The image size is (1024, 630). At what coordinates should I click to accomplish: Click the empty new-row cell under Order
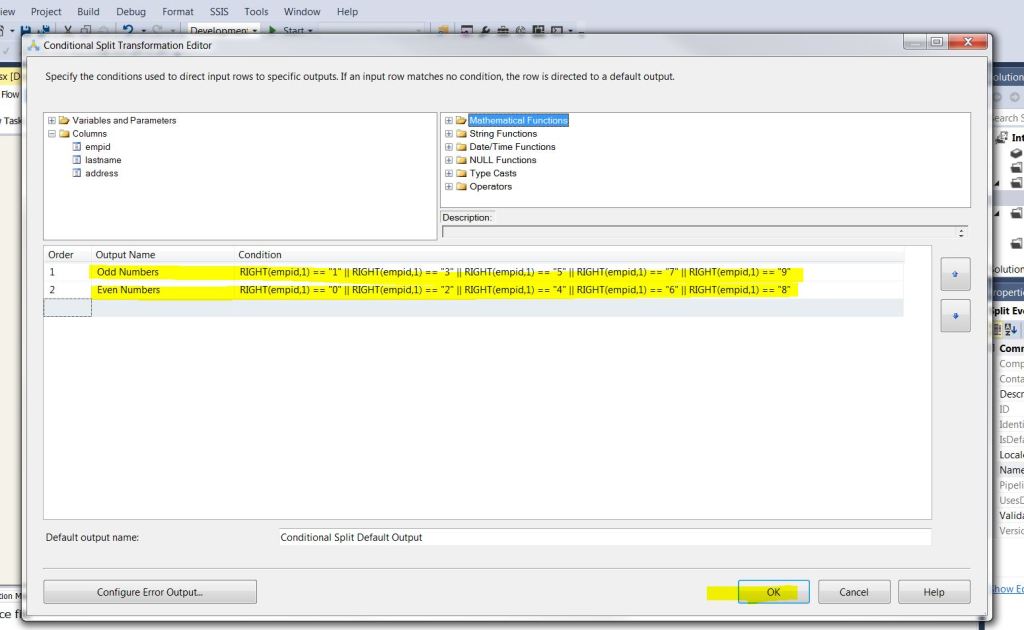(67, 307)
